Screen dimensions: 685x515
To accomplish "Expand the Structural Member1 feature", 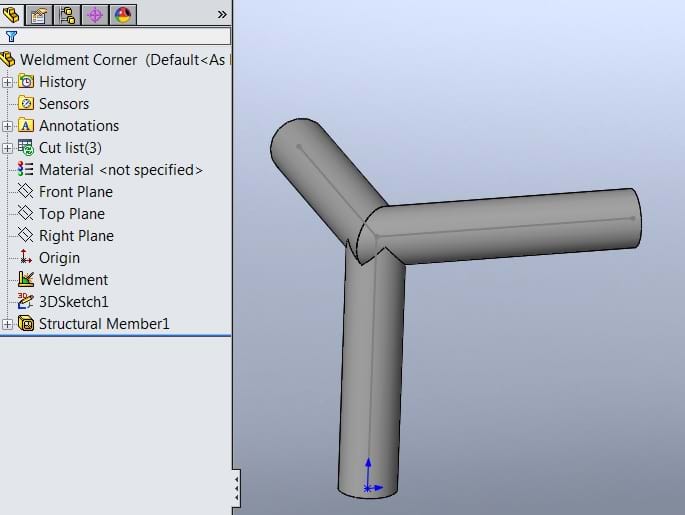I will coord(8,324).
